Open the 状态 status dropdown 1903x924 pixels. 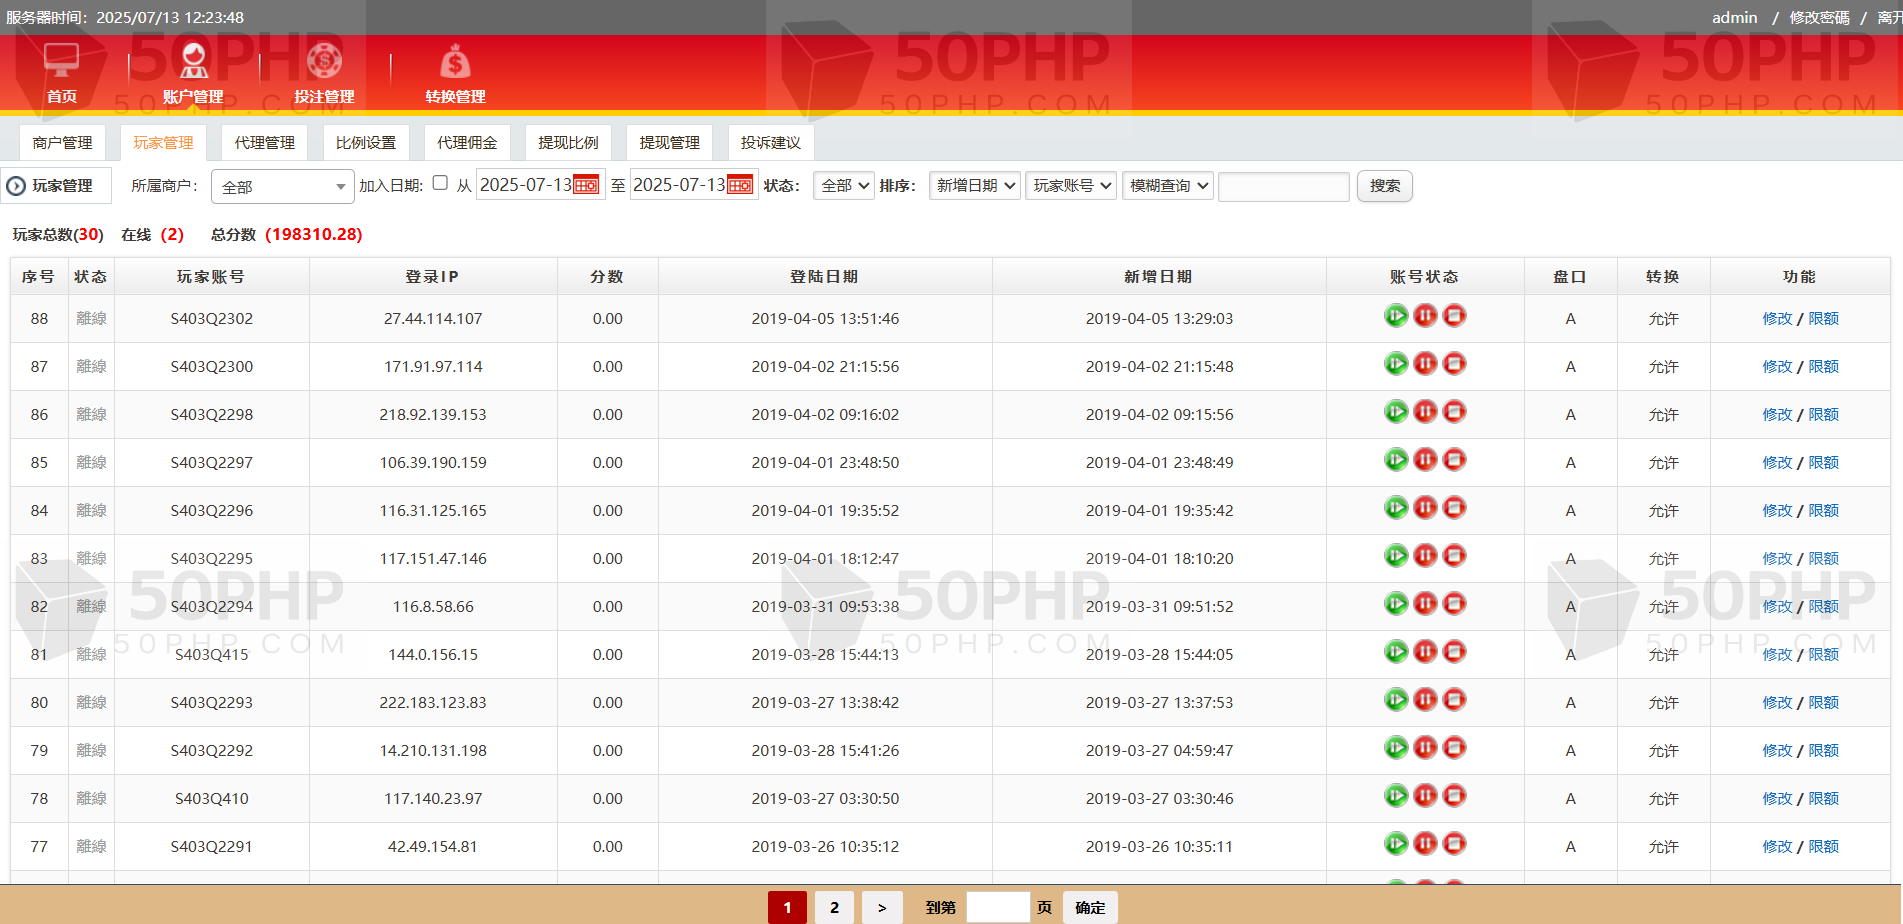point(844,186)
